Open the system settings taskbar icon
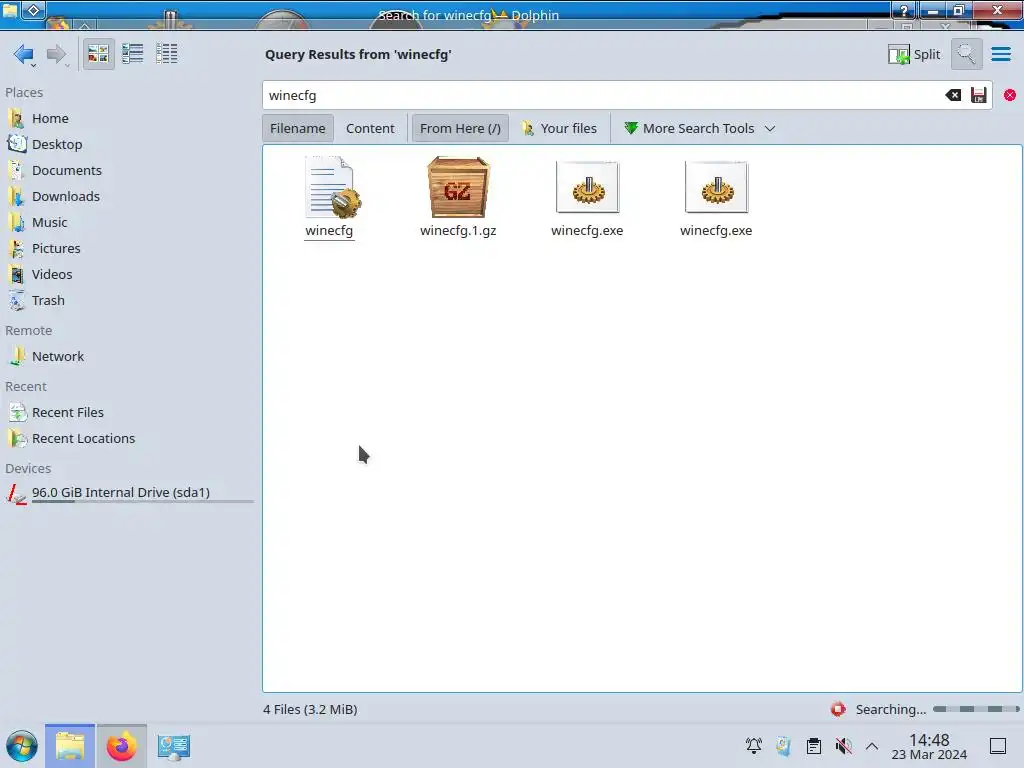The height and width of the screenshot is (768, 1024). (173, 746)
